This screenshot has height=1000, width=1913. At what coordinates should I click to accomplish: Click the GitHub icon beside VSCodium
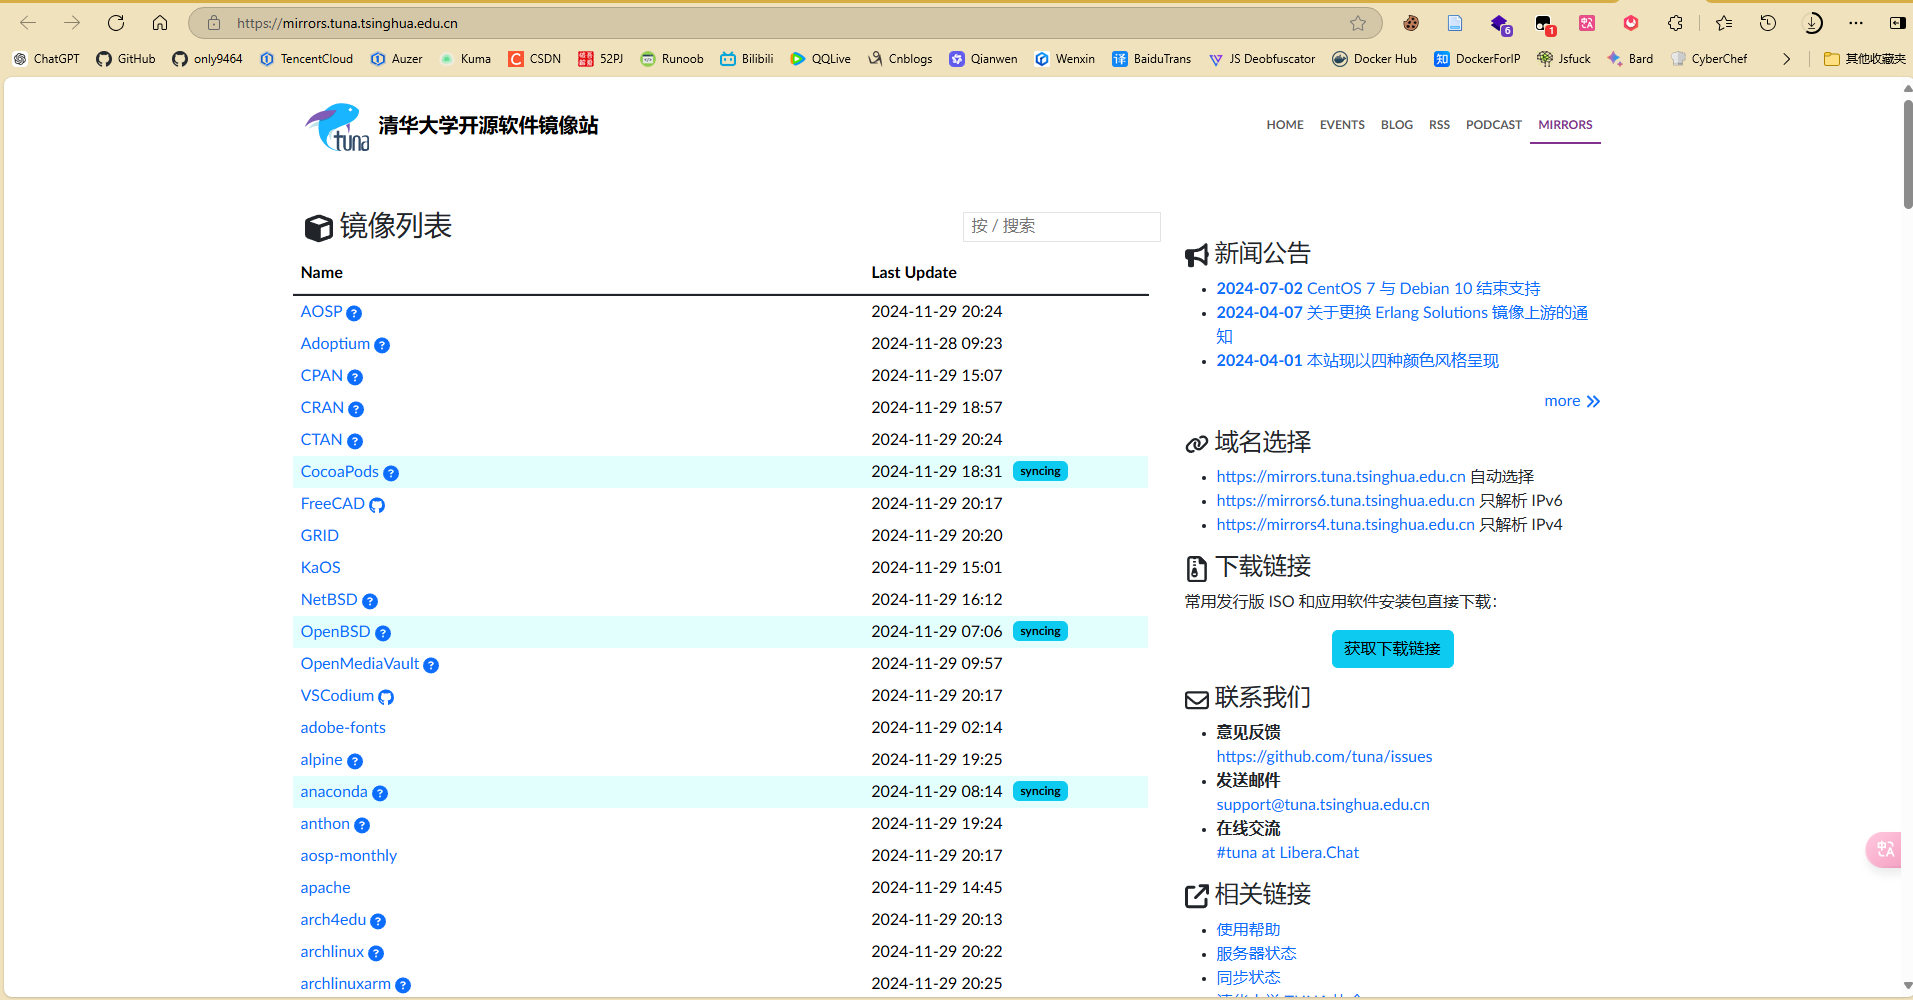pos(386,697)
